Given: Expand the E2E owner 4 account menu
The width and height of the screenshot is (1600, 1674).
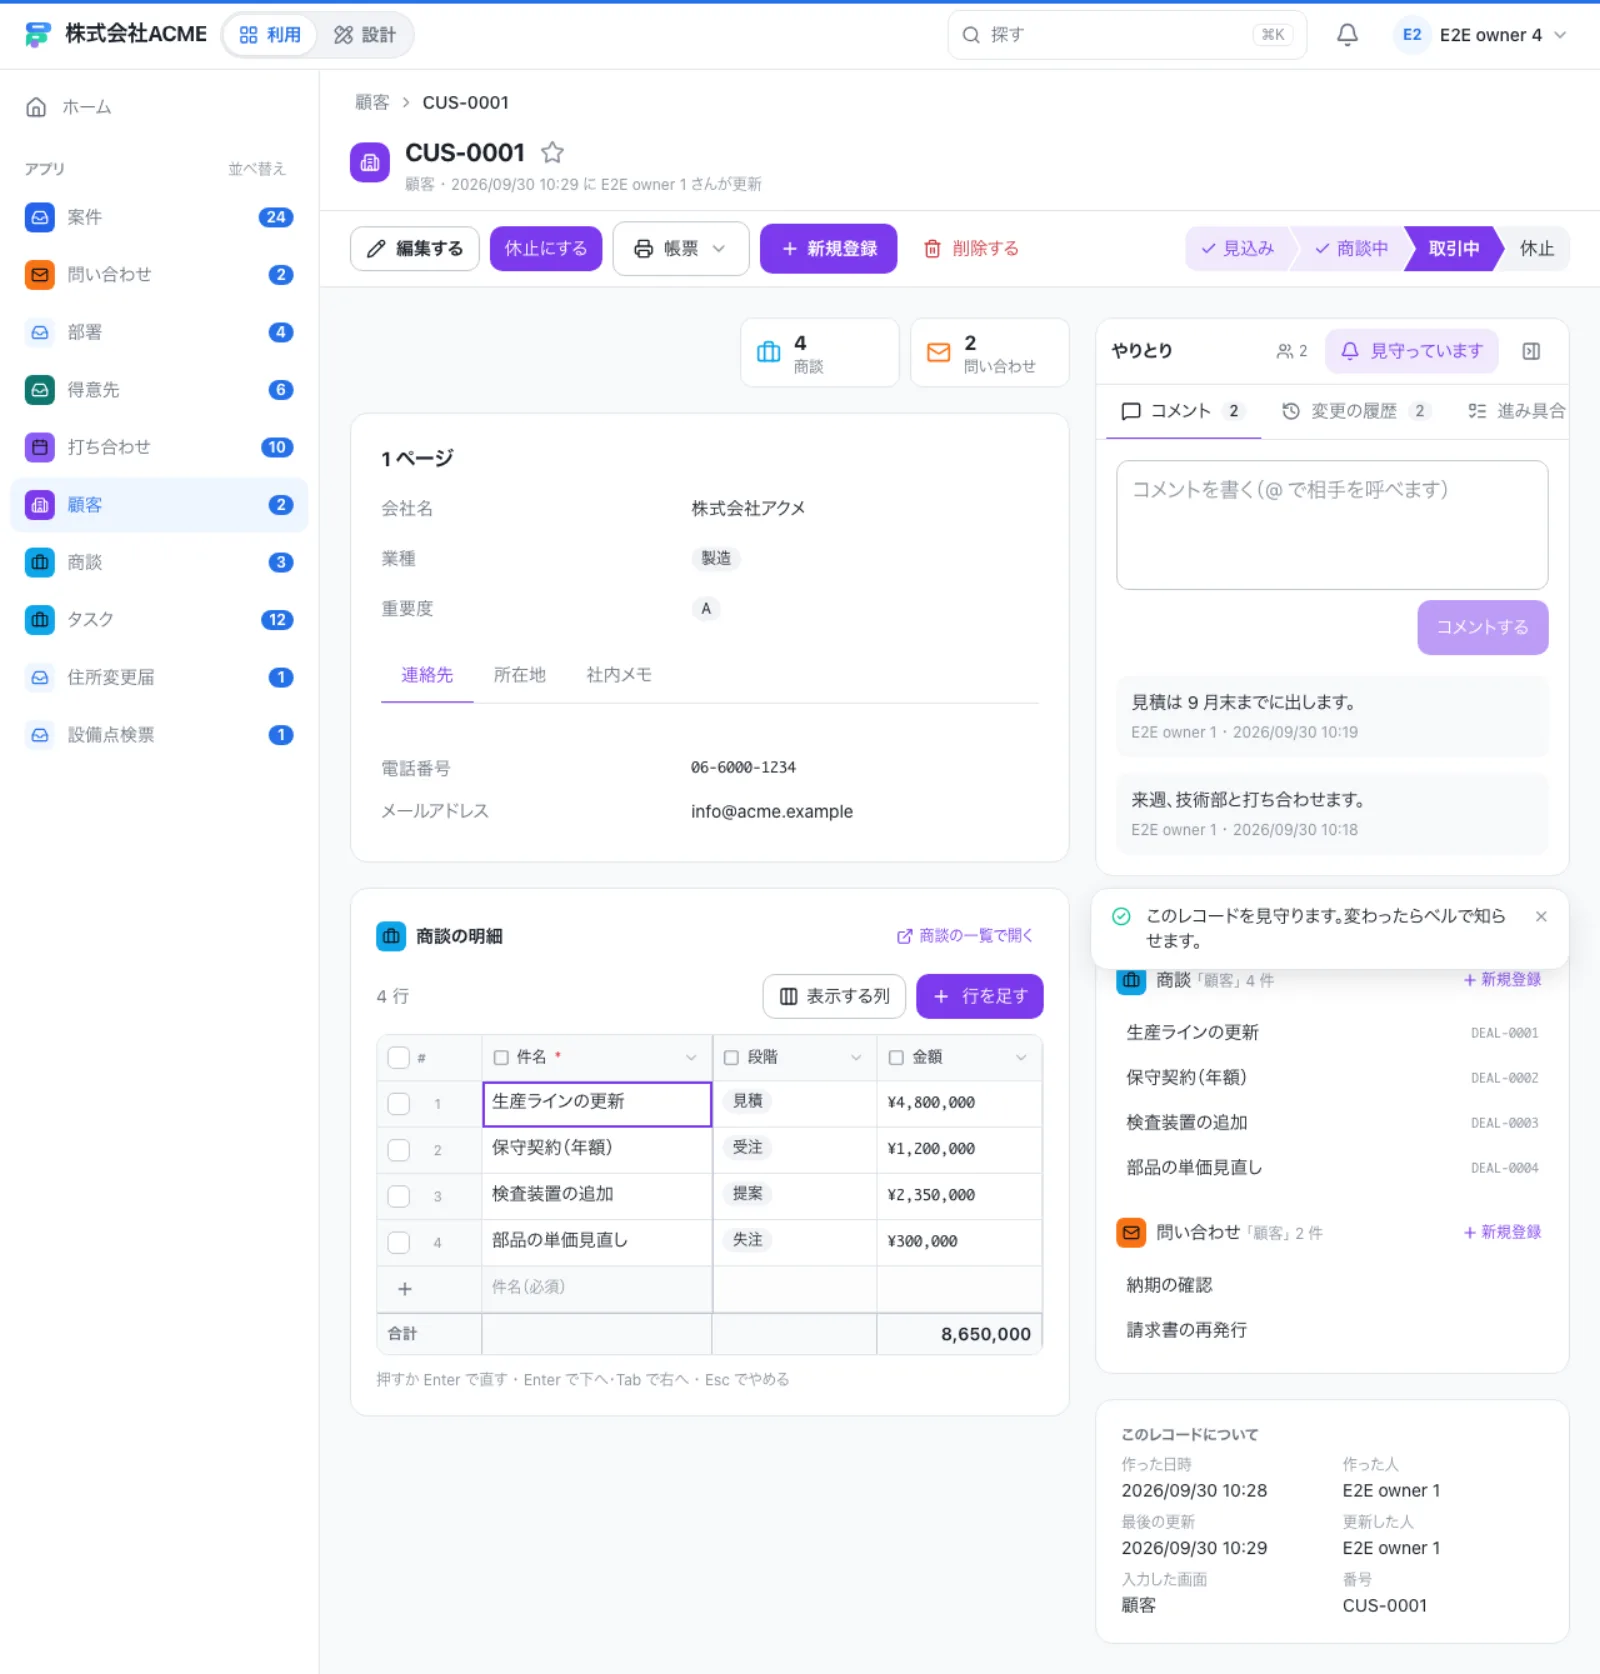Looking at the screenshot, I should tap(1480, 35).
